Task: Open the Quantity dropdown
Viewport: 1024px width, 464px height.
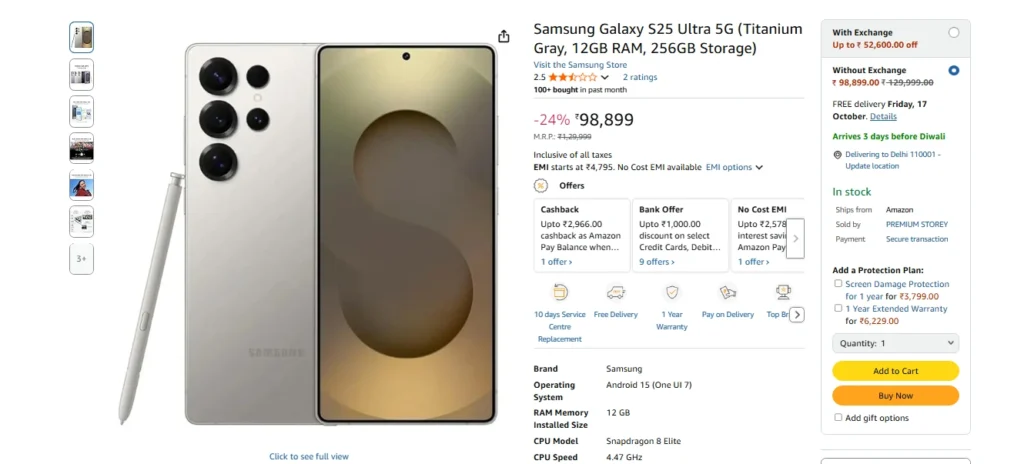Action: (x=895, y=343)
